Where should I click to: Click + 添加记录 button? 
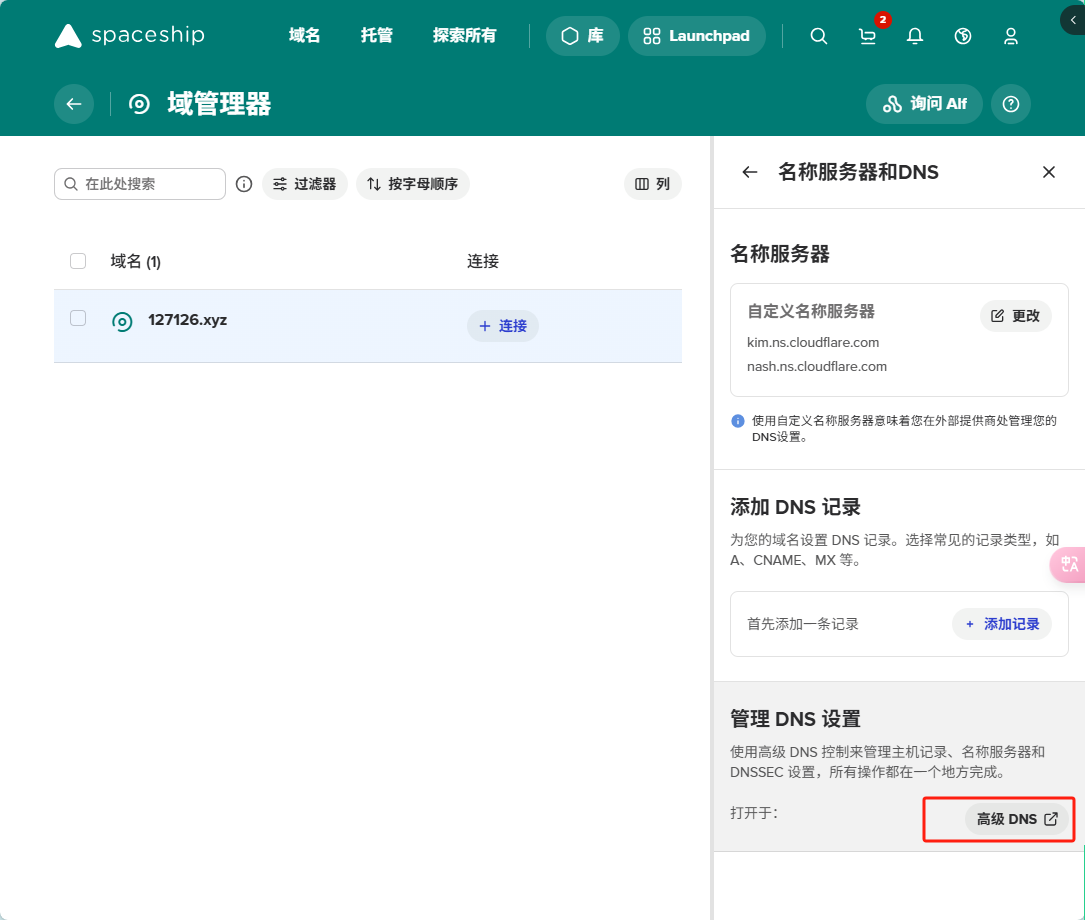tap(1002, 624)
